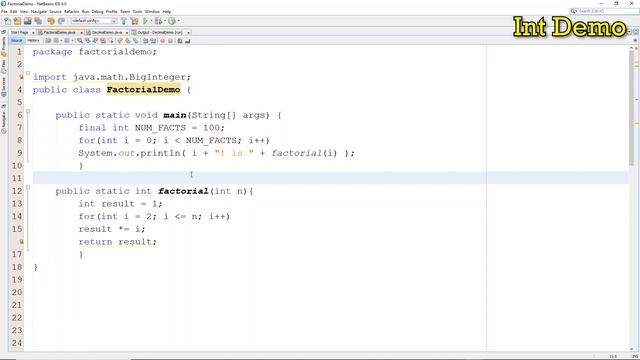The image size is (640, 360).
Task: Click the Save All toolbar icon
Action: pyautogui.click(x=38, y=21)
